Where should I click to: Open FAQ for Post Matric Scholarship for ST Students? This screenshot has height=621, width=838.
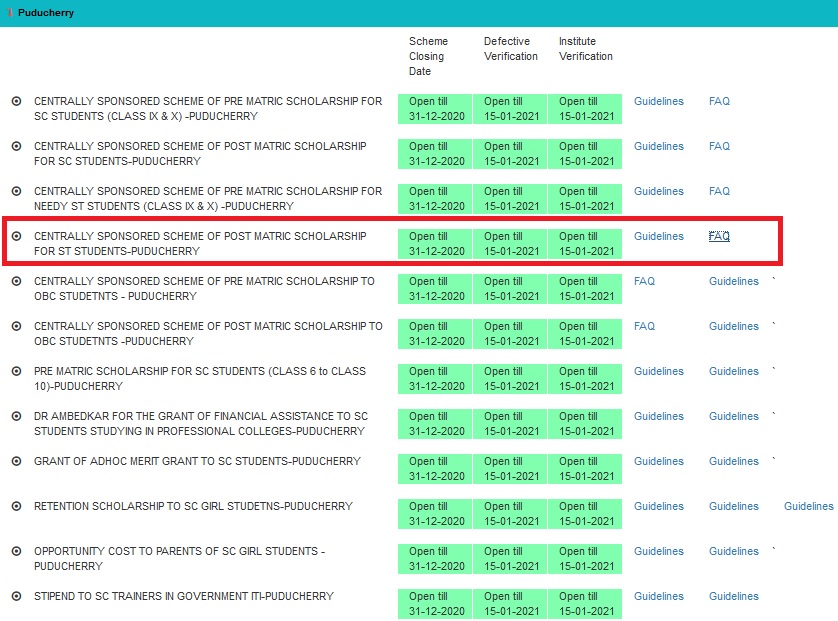click(719, 236)
